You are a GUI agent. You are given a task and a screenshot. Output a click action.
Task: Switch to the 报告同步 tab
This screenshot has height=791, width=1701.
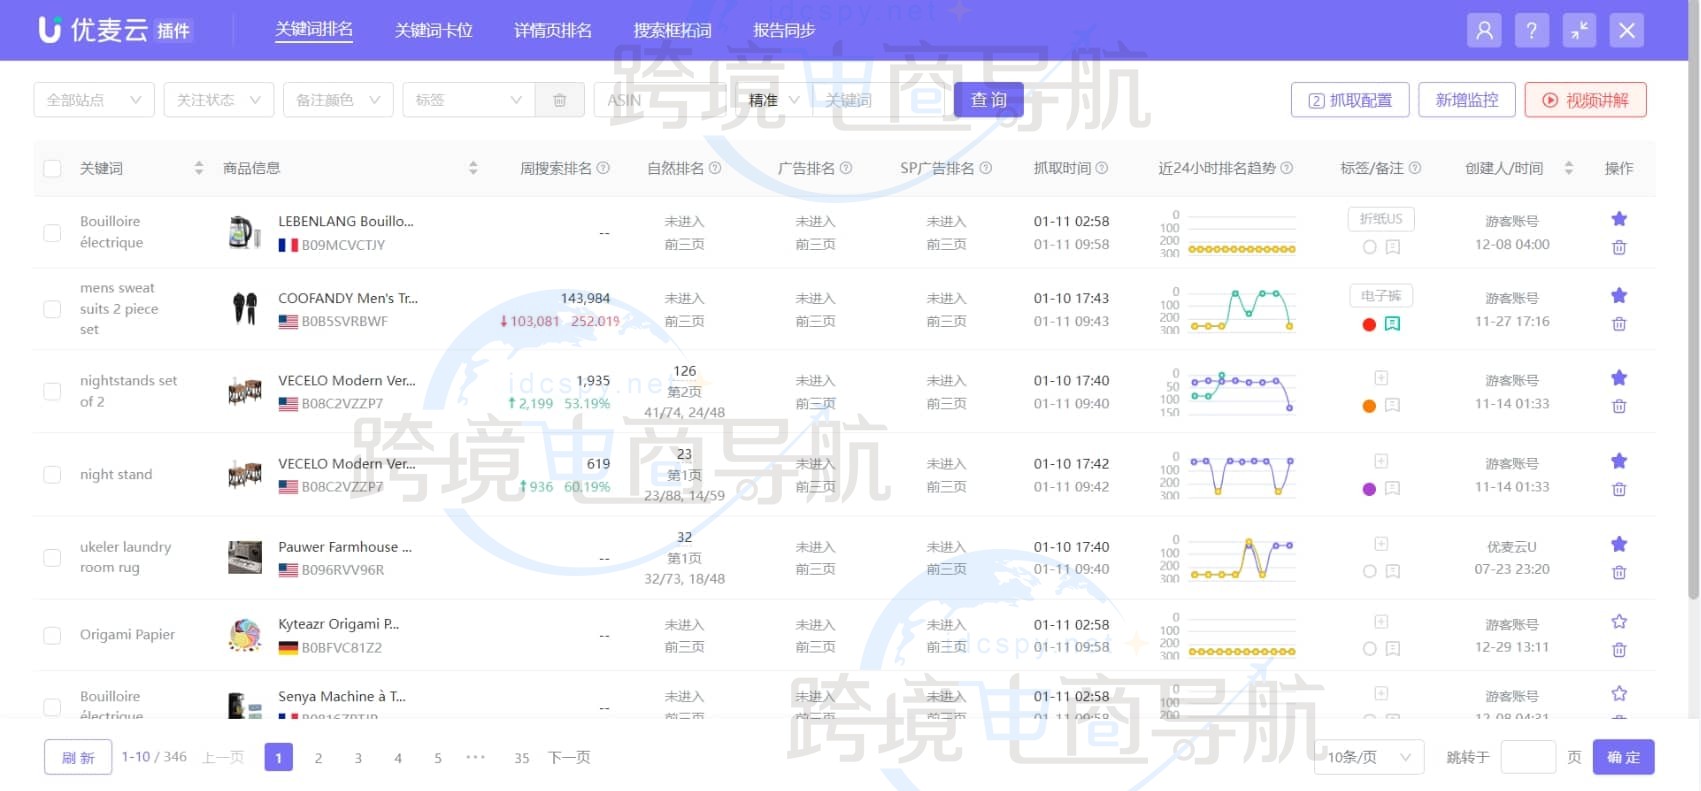tap(784, 30)
